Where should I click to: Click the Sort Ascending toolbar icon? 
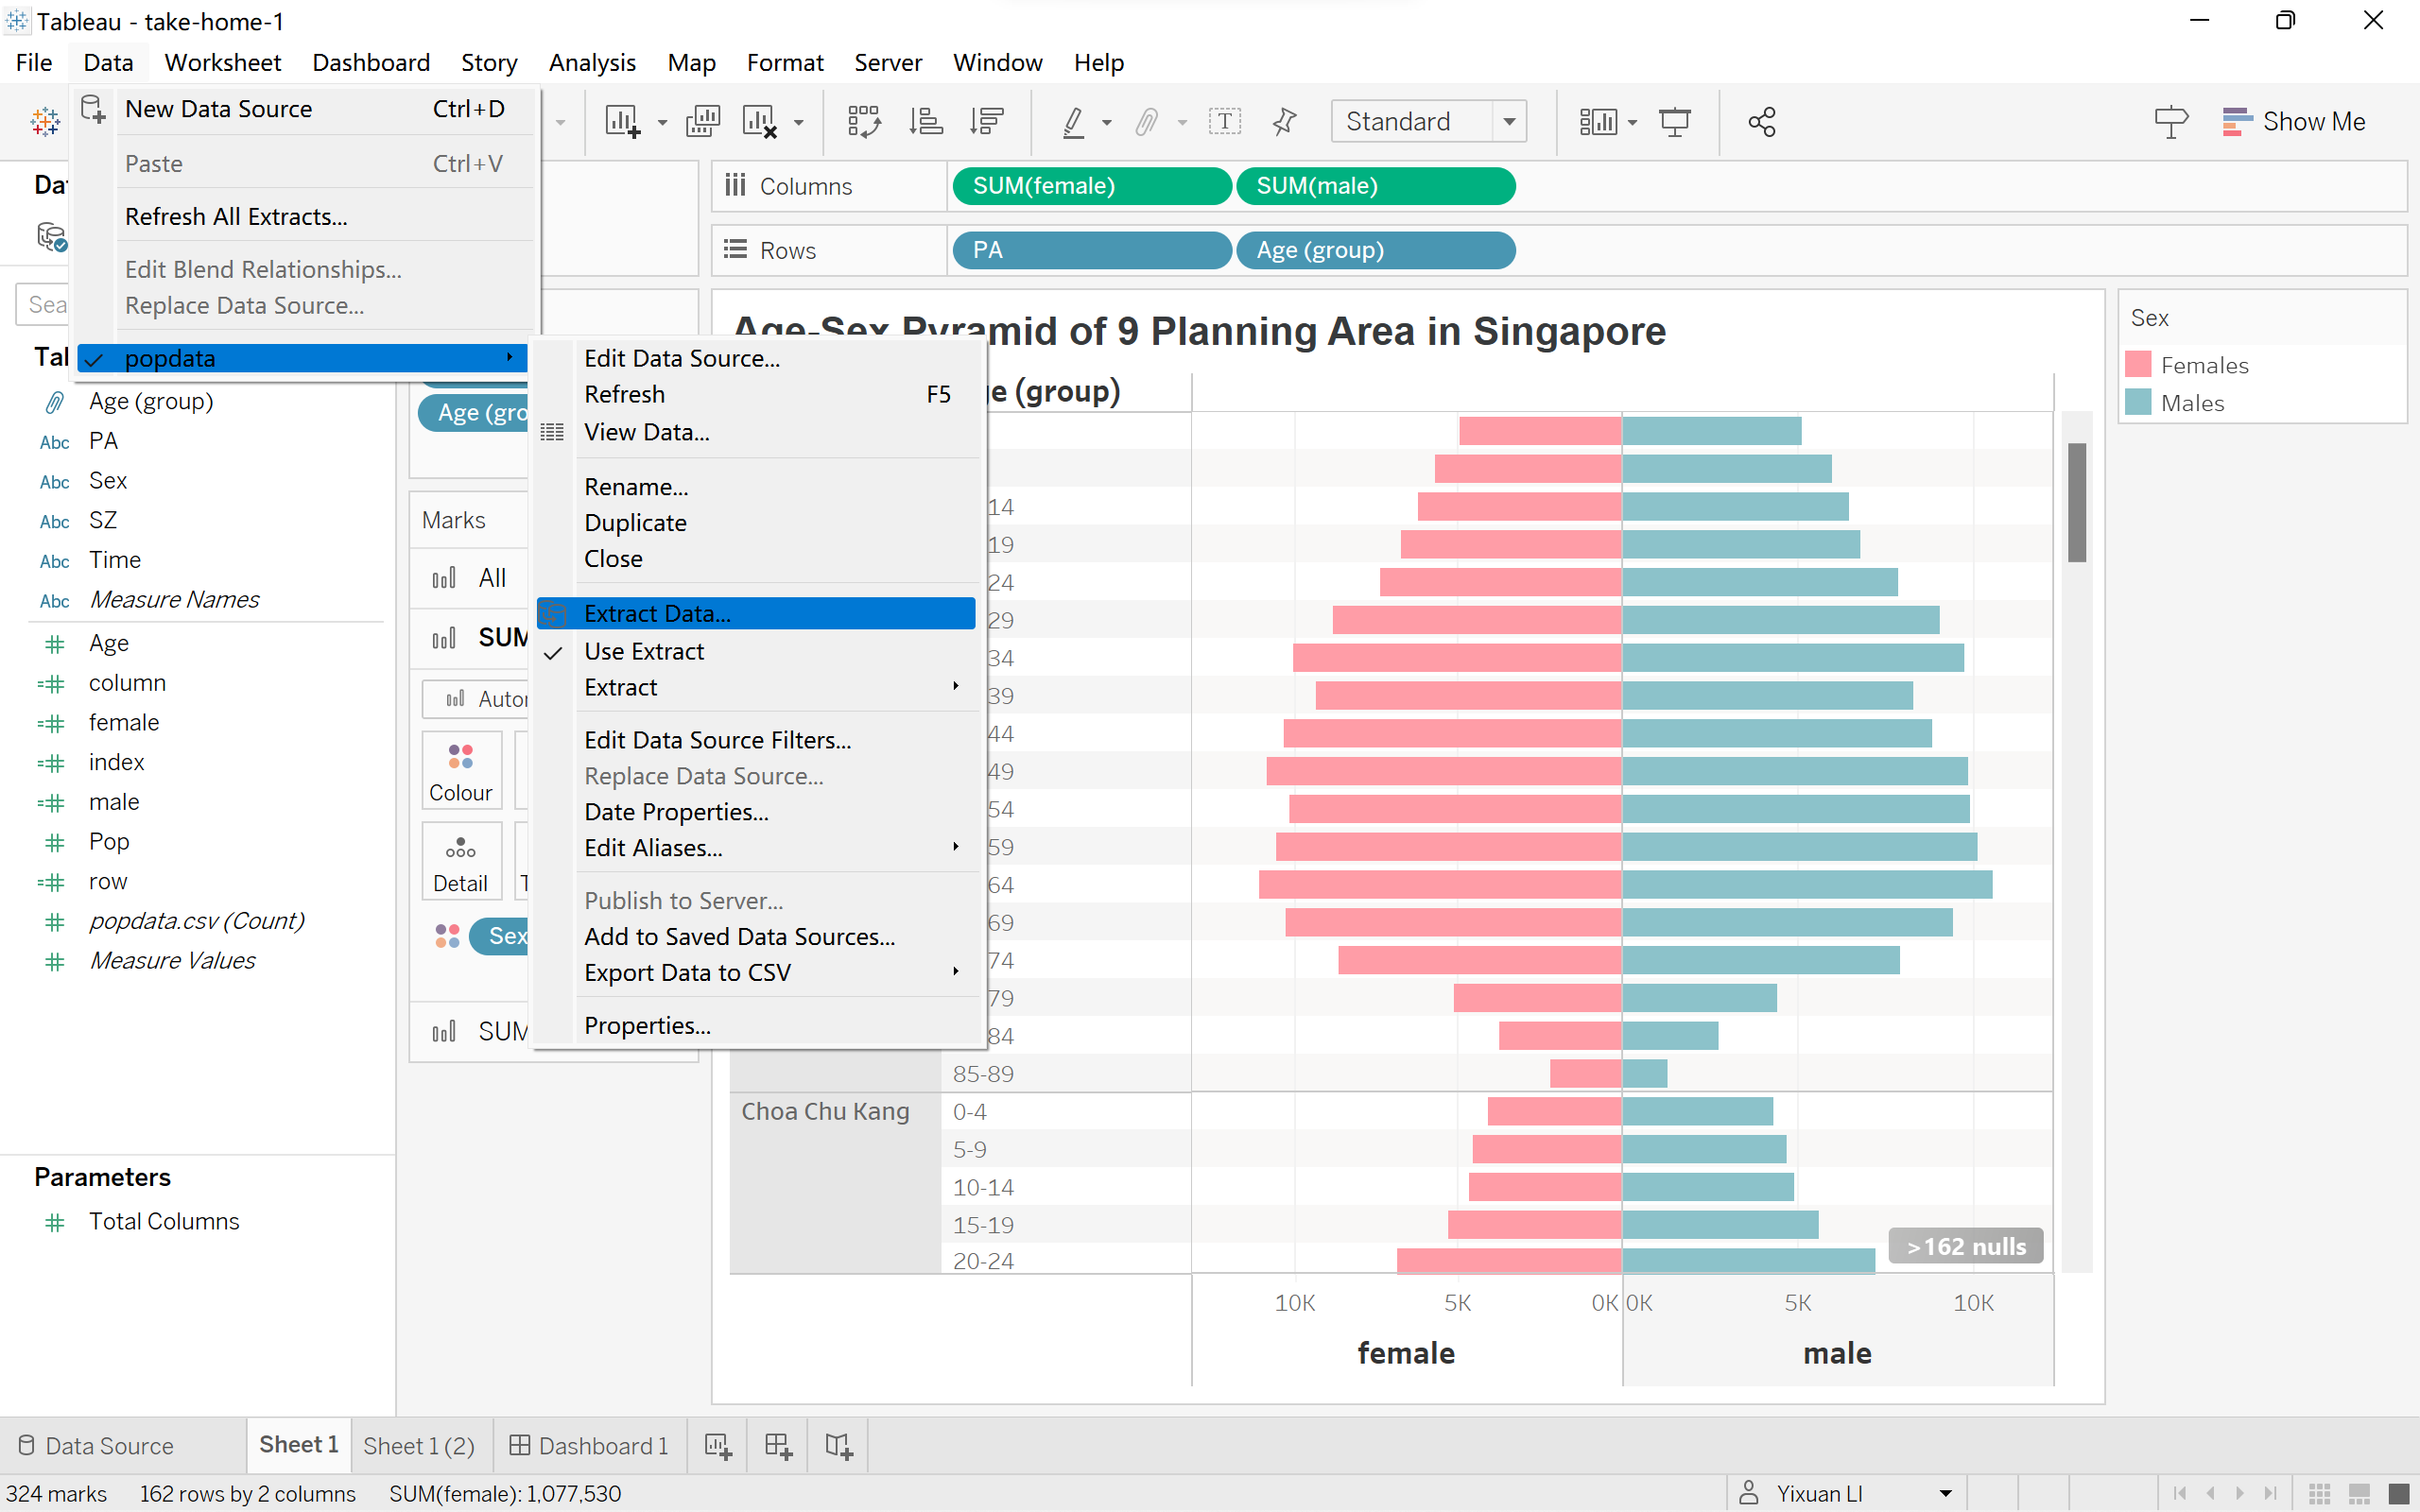click(925, 122)
